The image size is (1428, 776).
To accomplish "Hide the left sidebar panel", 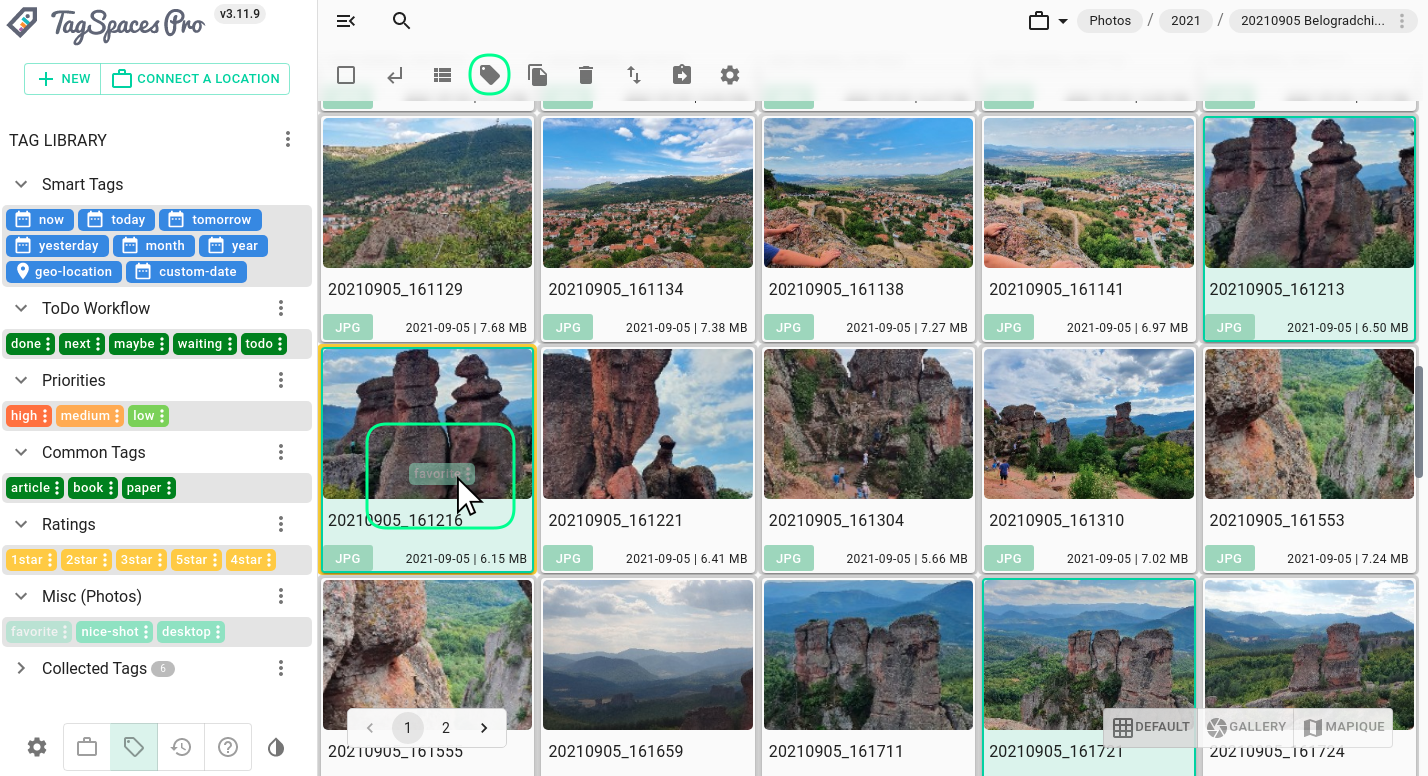I will click(x=346, y=21).
